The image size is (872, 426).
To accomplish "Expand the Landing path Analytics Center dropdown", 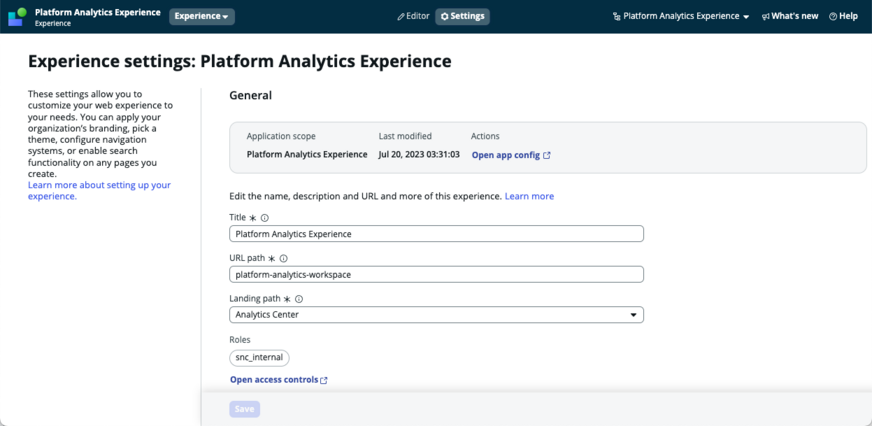I will click(x=437, y=315).
